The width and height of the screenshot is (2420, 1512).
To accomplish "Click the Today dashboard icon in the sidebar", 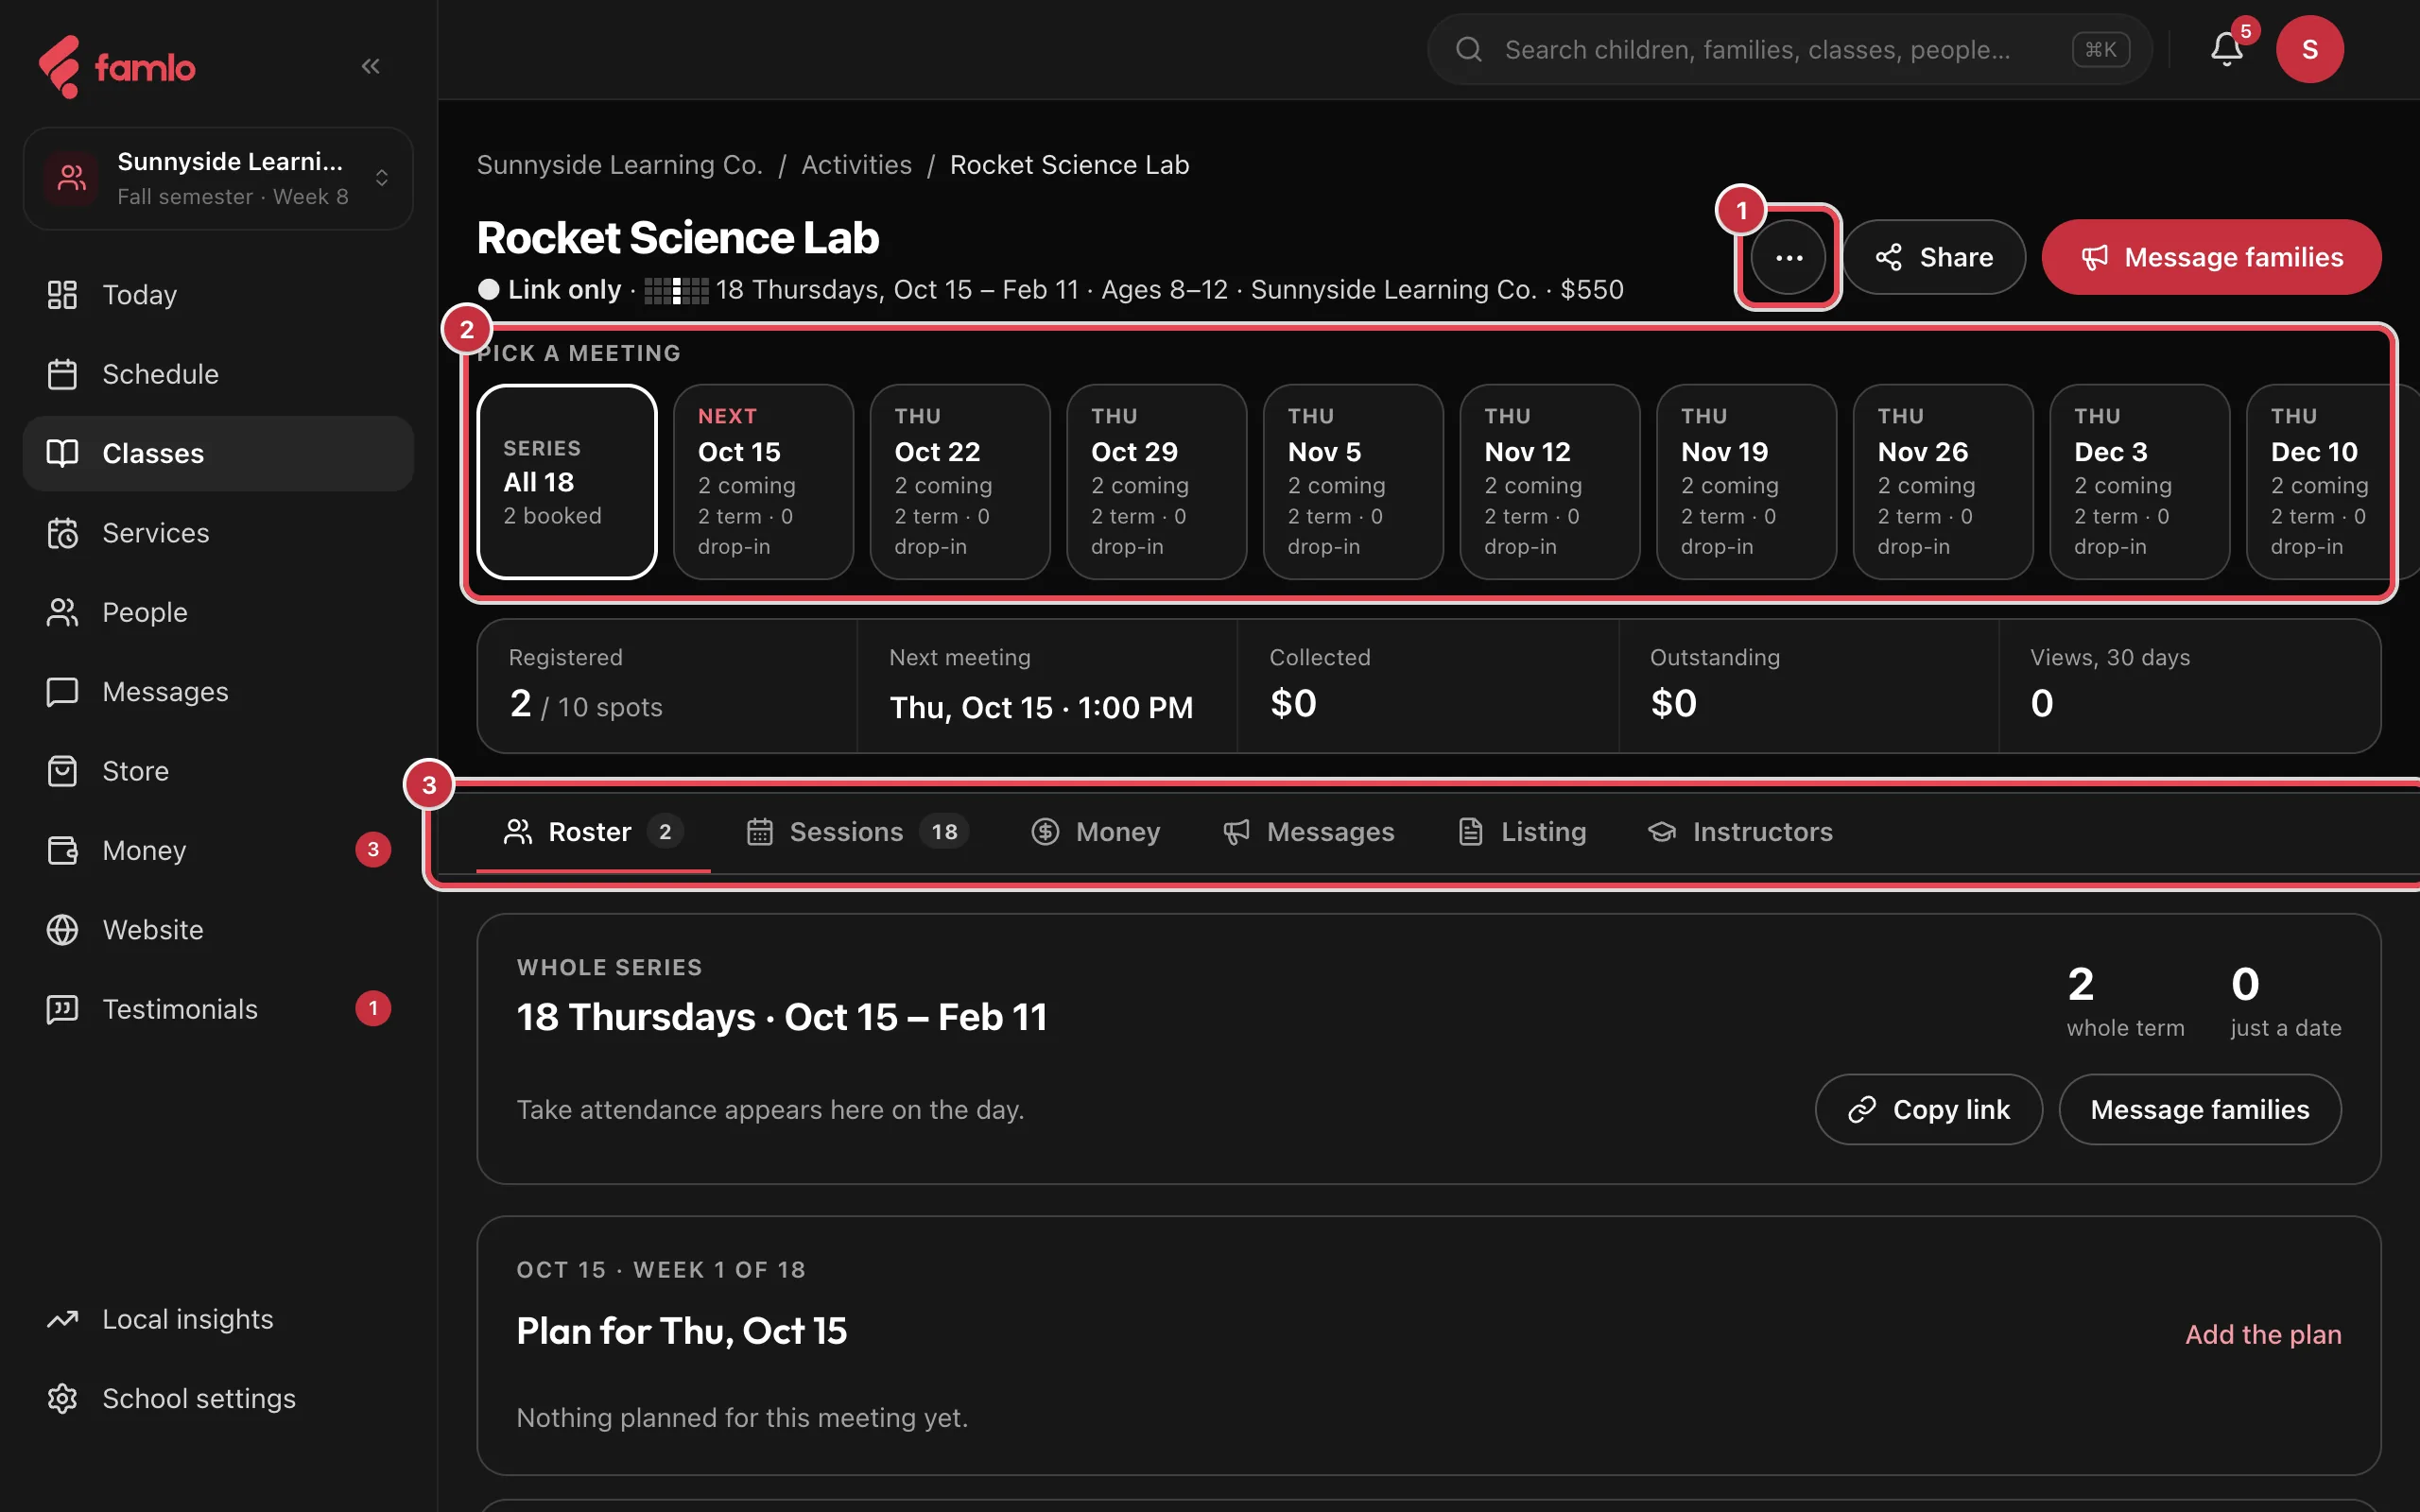I will (x=62, y=294).
